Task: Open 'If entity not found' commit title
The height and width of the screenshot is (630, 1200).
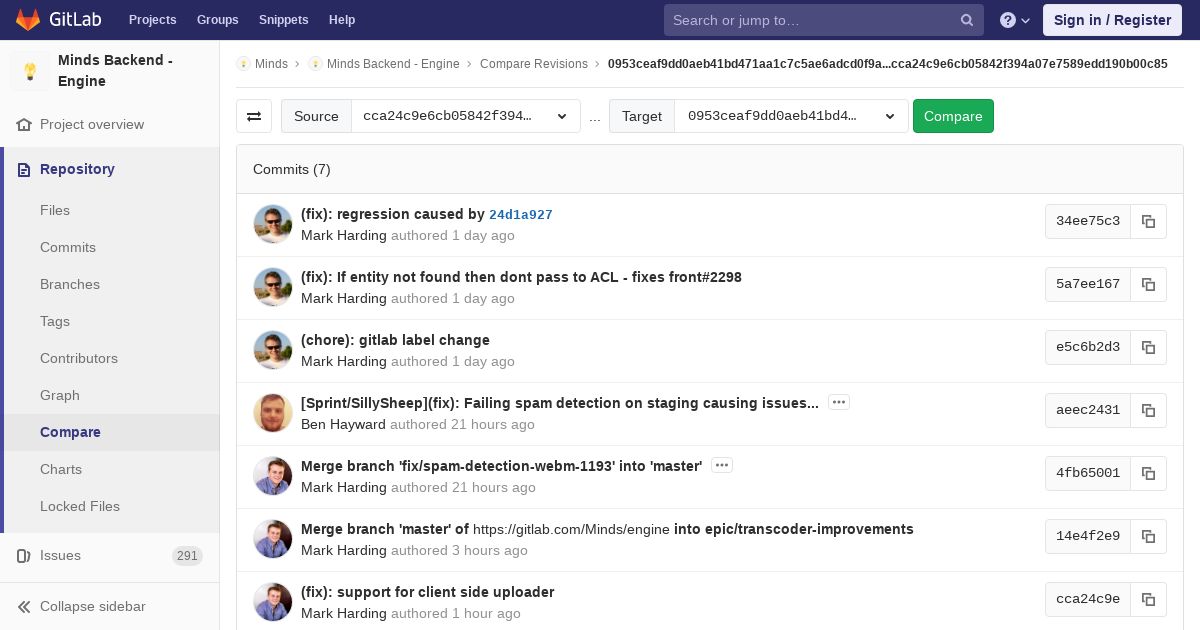Action: [521, 277]
